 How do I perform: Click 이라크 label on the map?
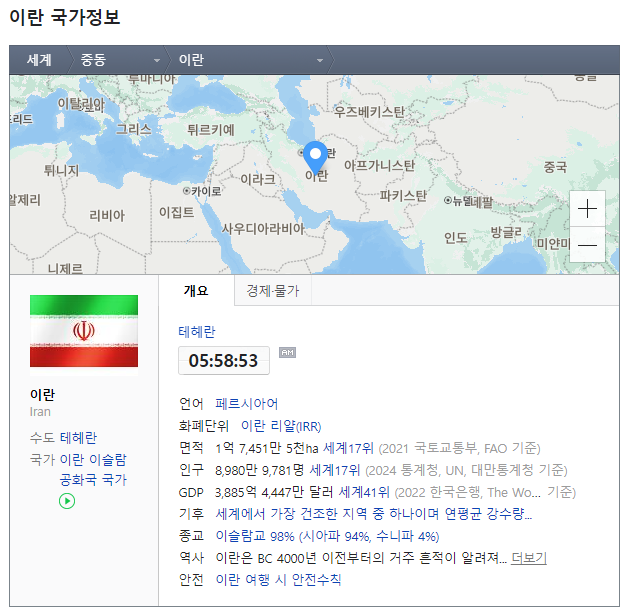click(x=258, y=179)
